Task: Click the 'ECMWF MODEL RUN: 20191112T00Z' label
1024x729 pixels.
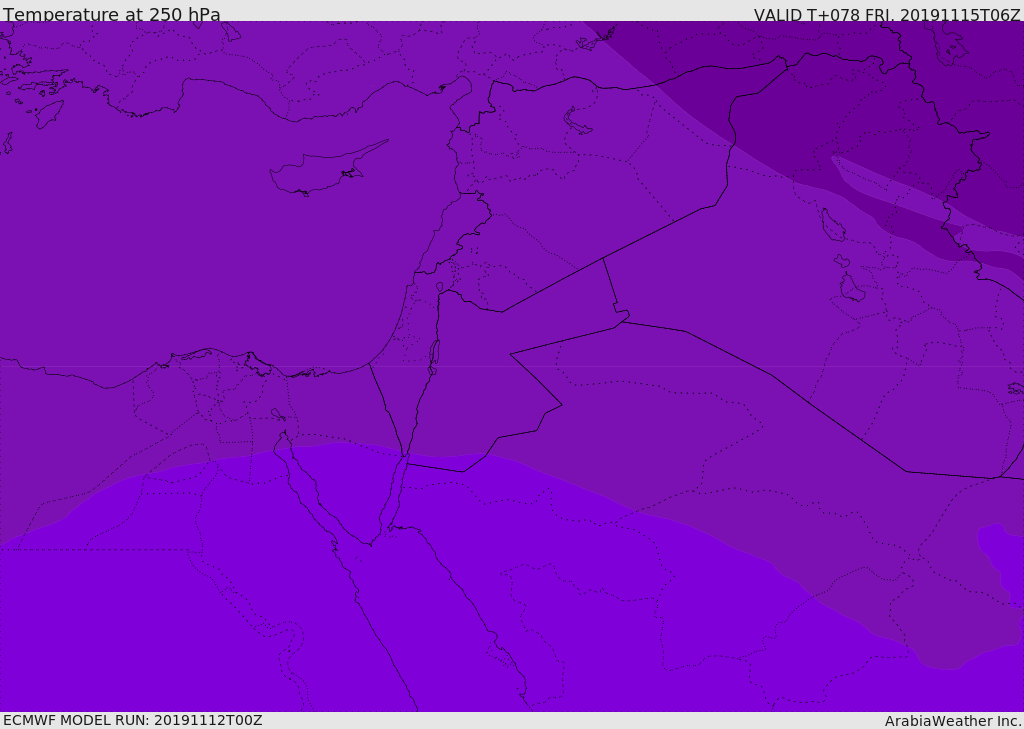Action: click(133, 720)
